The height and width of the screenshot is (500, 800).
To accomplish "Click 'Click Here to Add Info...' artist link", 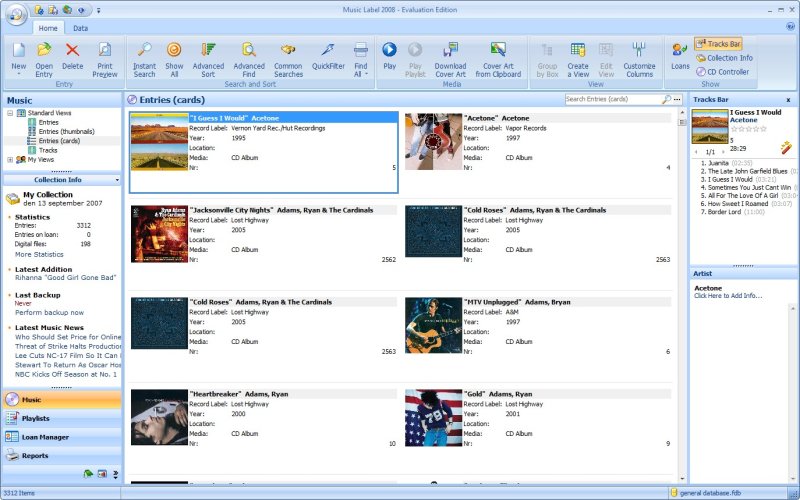I will (x=728, y=296).
